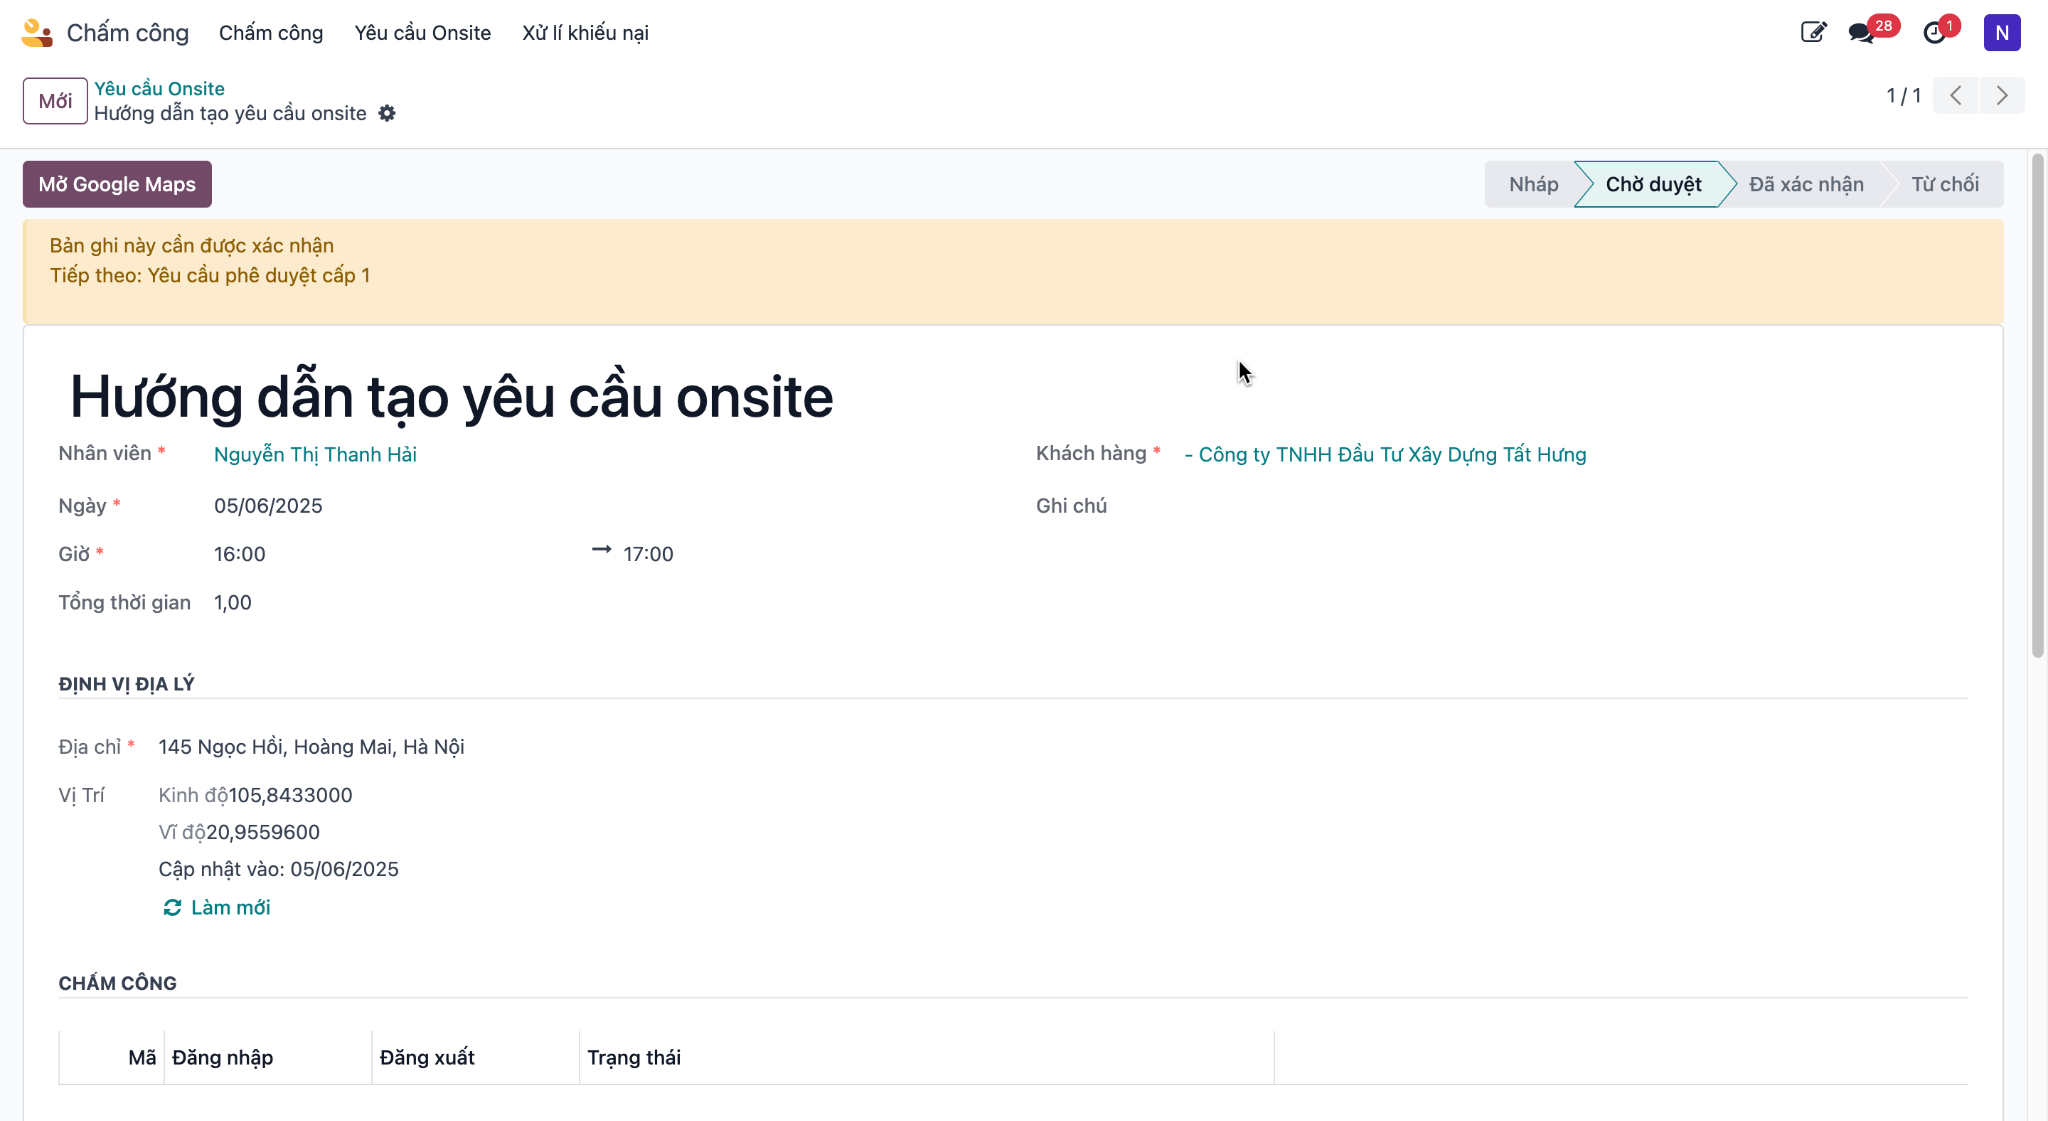
Task: Click the Kinh độ value 105,8433000
Action: 290,795
